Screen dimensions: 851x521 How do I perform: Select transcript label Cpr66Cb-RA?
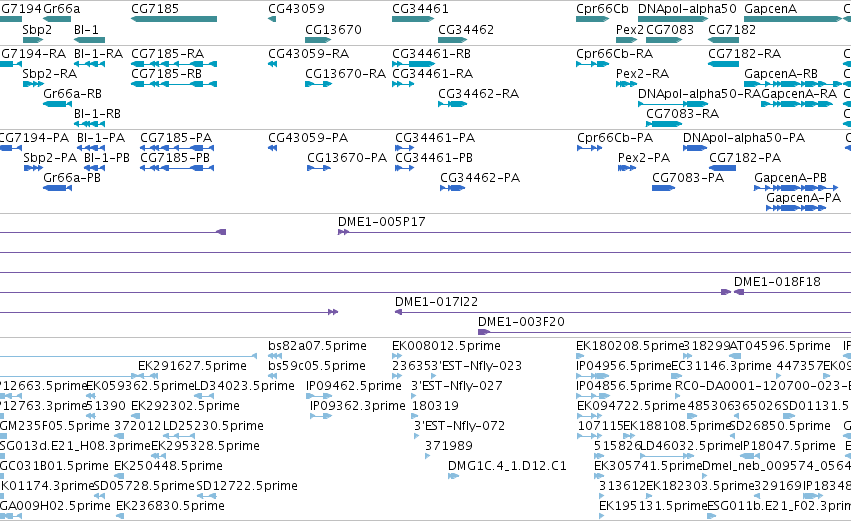(614, 54)
